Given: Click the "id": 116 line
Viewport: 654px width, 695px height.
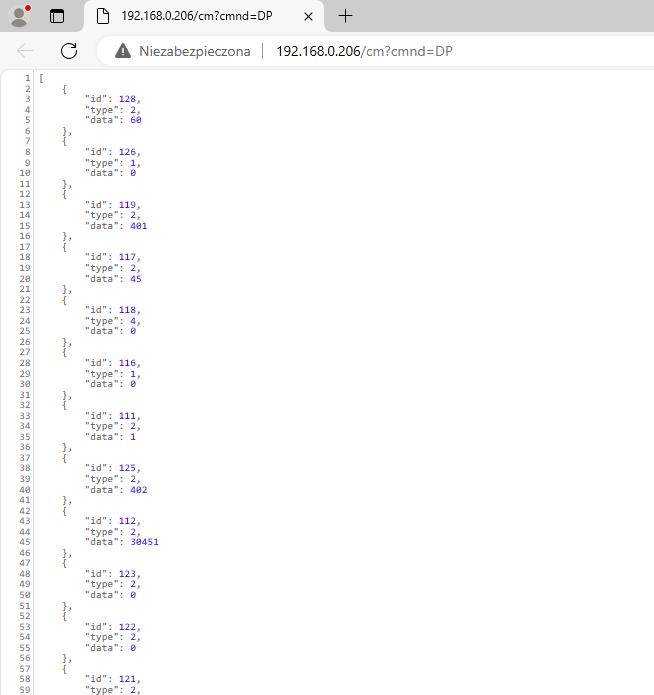Looking at the screenshot, I should [113, 363].
